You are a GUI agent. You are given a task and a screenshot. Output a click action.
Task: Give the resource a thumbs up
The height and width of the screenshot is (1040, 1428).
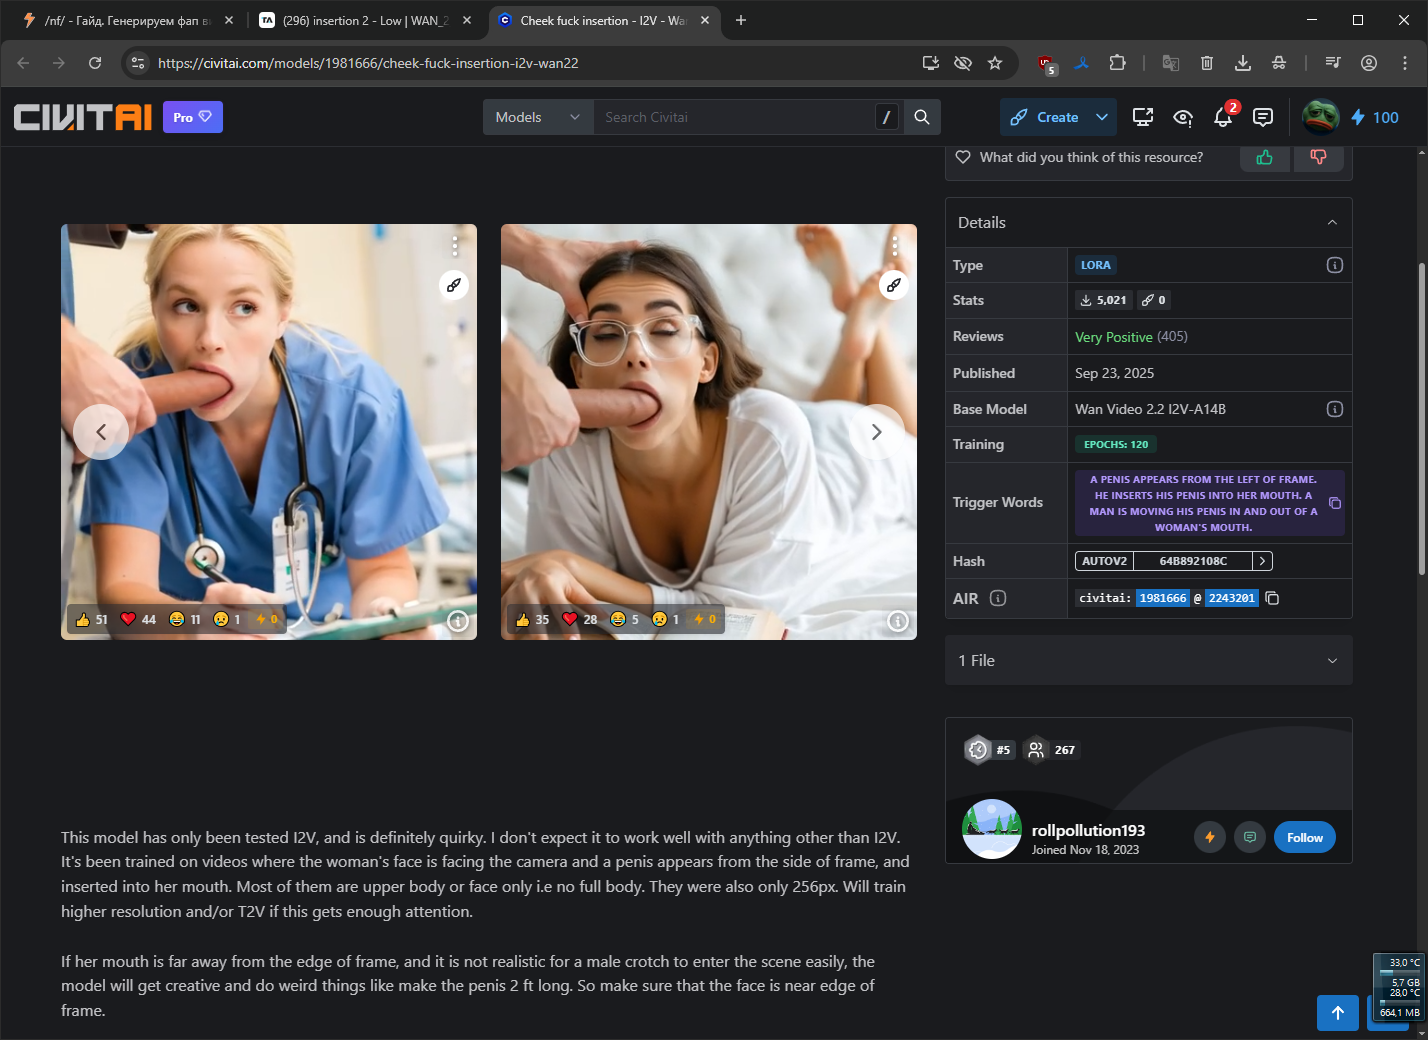coord(1265,157)
